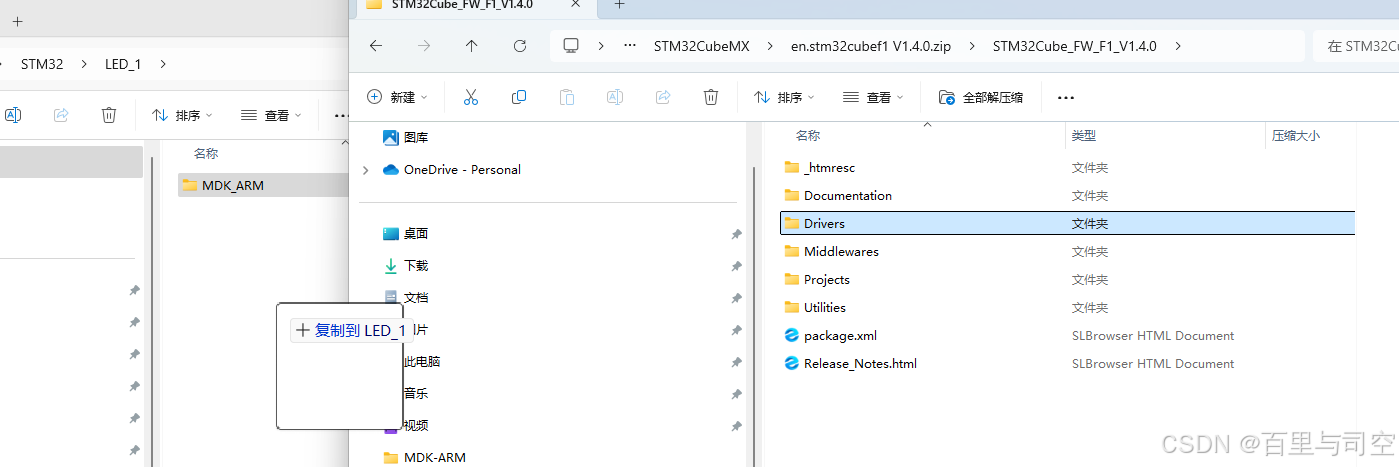Expand chevron after LED_1 in back window path

(163, 64)
